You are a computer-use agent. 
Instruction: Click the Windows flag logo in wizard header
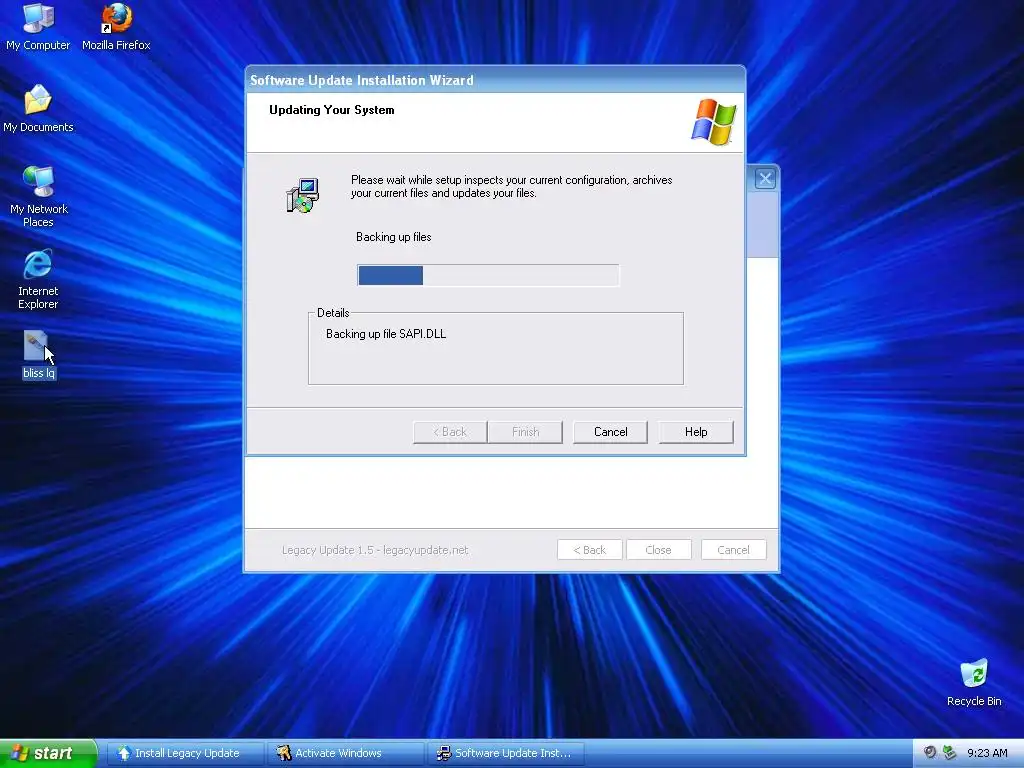(x=714, y=122)
